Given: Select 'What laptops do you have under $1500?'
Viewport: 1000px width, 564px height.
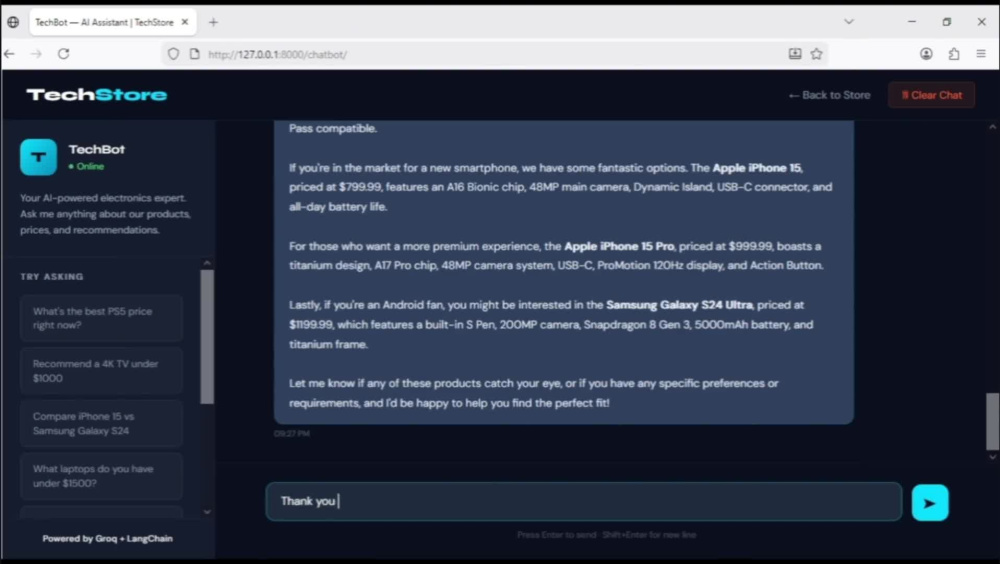Looking at the screenshot, I should (101, 476).
